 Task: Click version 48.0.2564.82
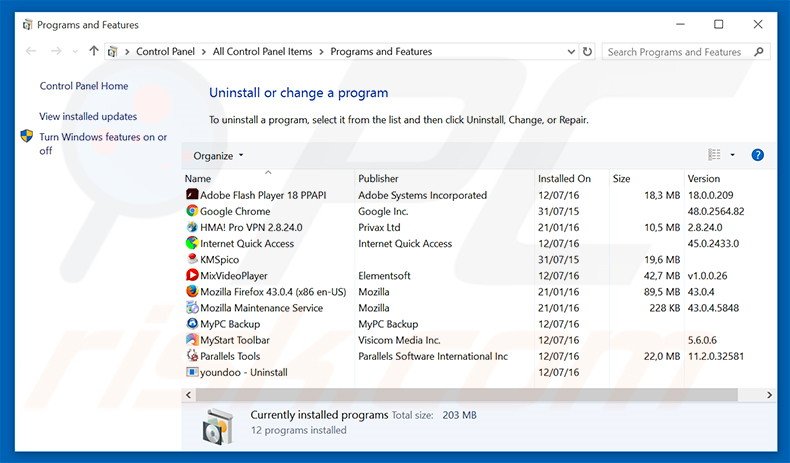click(716, 211)
